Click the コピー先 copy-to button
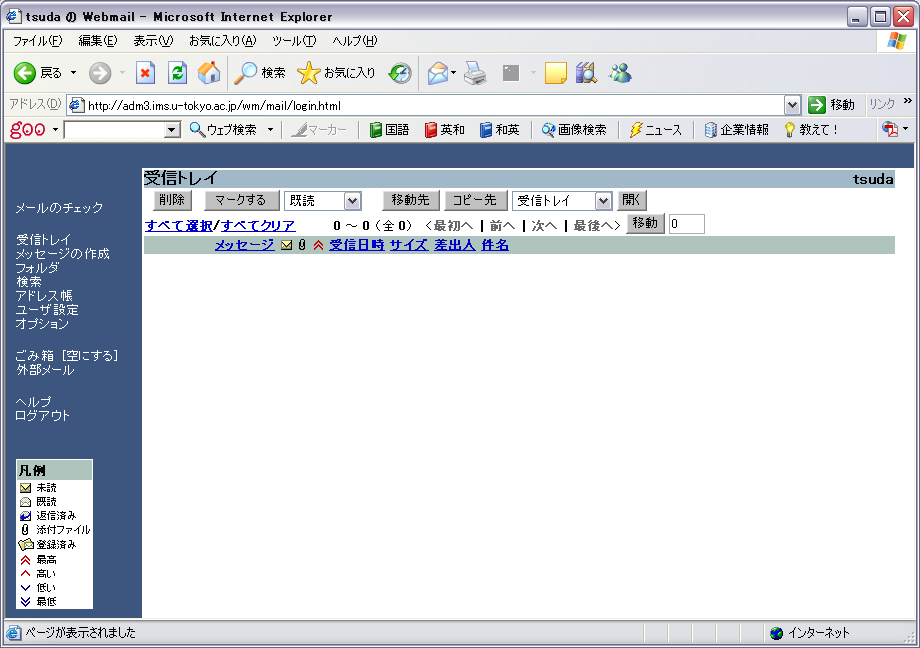 [475, 200]
